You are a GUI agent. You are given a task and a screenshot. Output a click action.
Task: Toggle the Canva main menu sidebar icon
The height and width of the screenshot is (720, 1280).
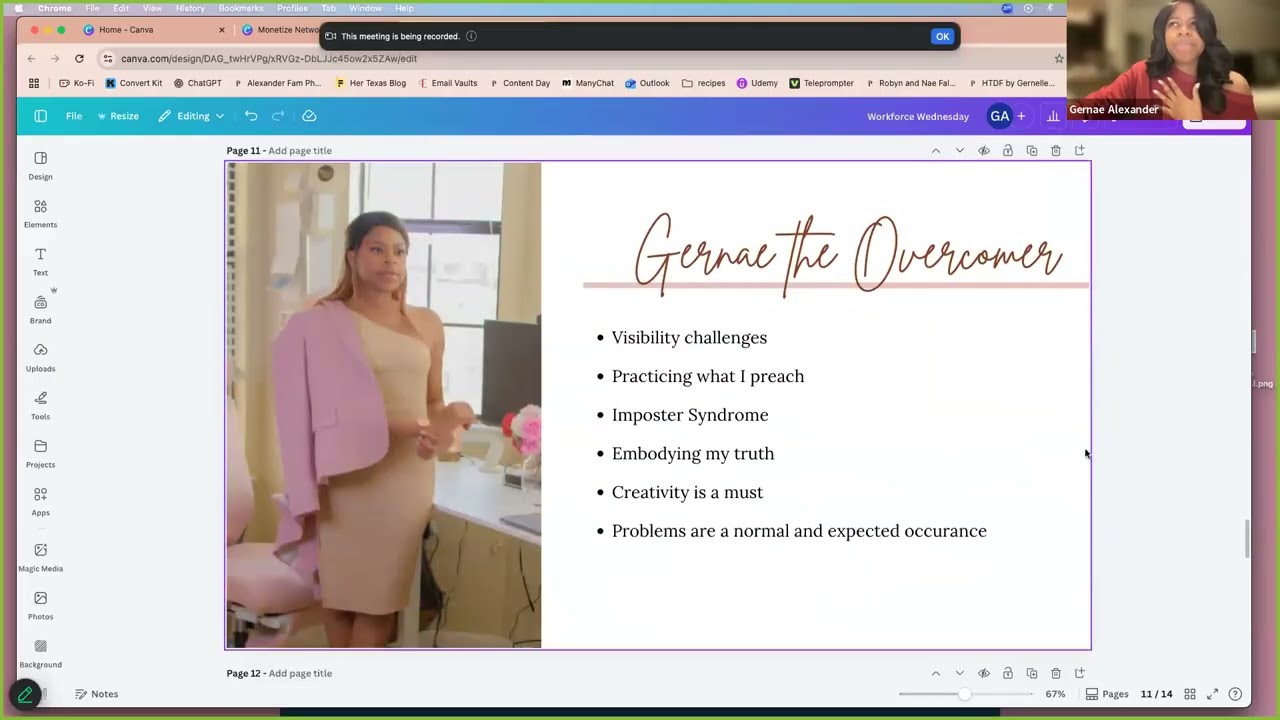(x=40, y=116)
